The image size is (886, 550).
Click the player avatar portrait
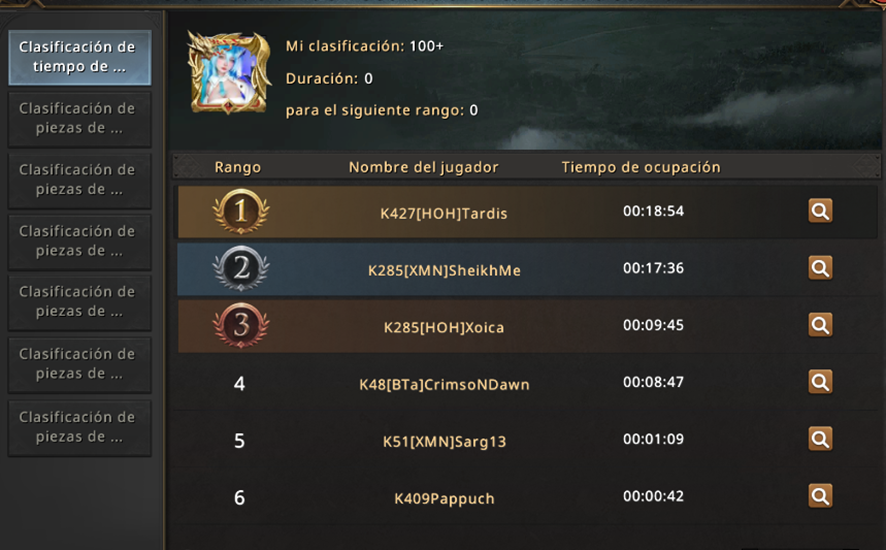coord(229,72)
